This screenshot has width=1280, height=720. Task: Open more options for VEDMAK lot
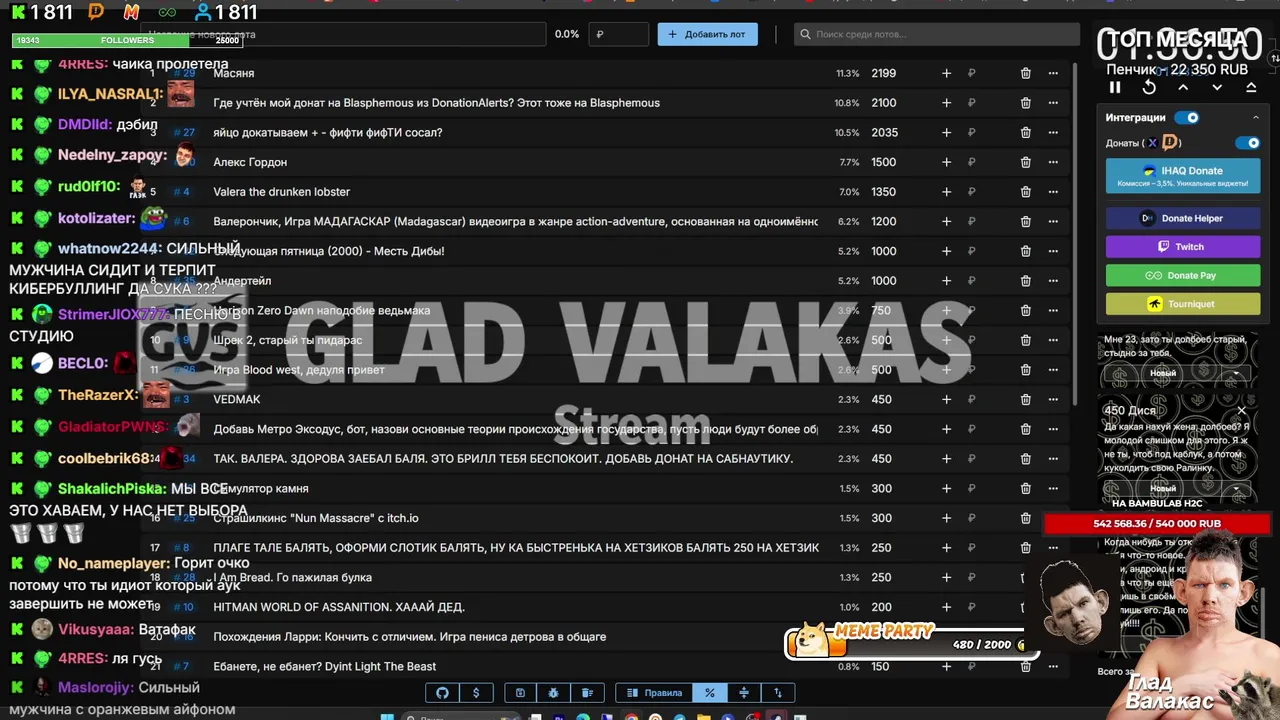(1053, 399)
